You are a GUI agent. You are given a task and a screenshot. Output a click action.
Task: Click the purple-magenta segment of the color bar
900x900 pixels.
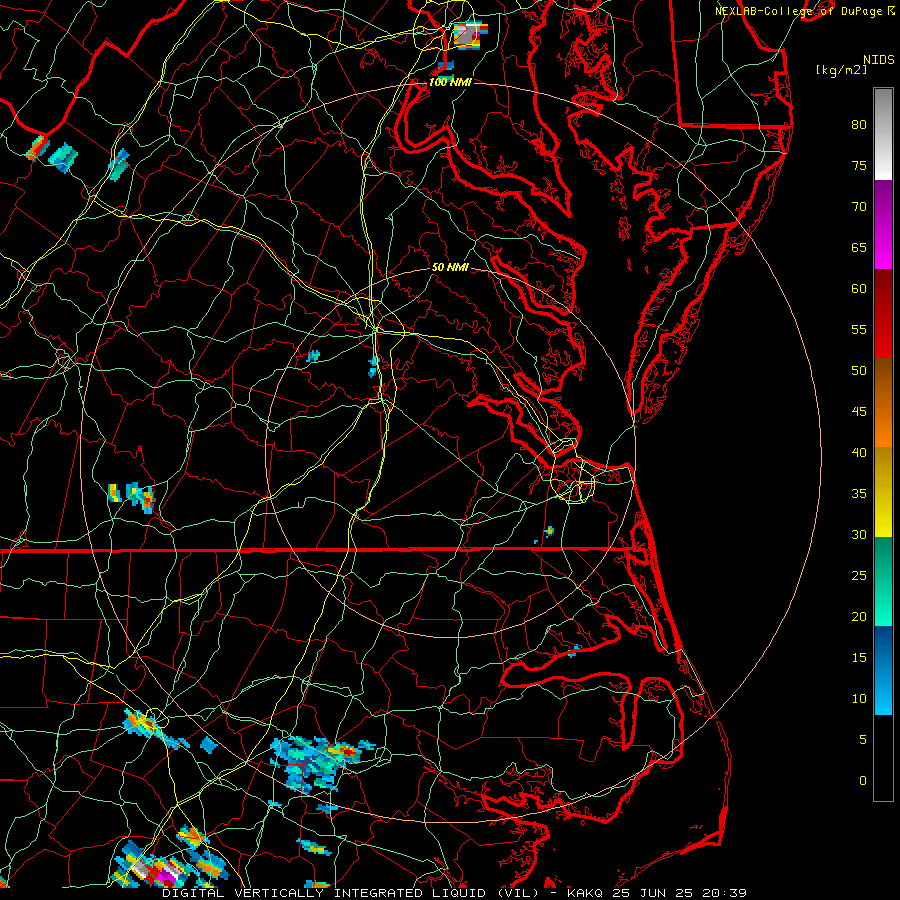click(883, 224)
